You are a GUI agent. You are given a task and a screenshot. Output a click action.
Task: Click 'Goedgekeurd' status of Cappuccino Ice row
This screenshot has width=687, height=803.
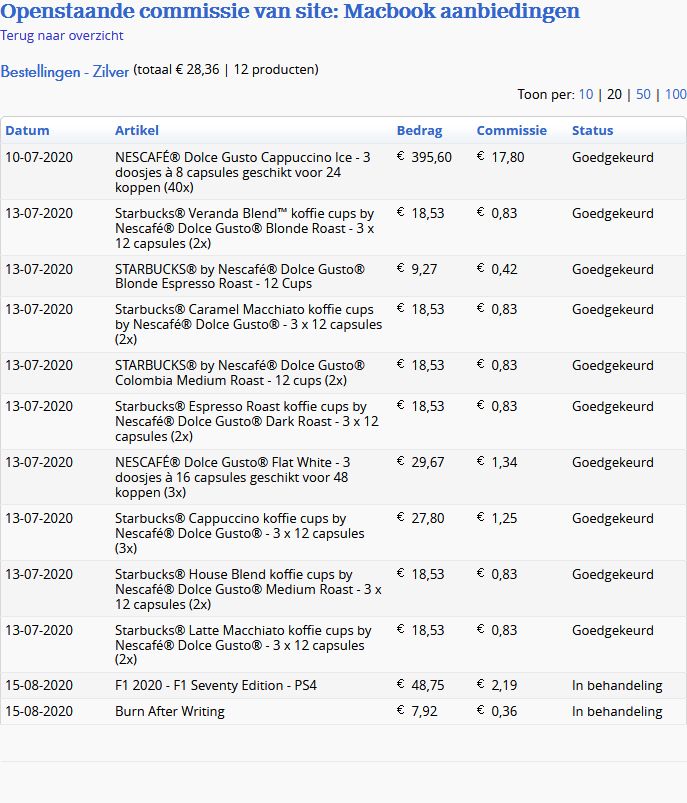click(613, 157)
